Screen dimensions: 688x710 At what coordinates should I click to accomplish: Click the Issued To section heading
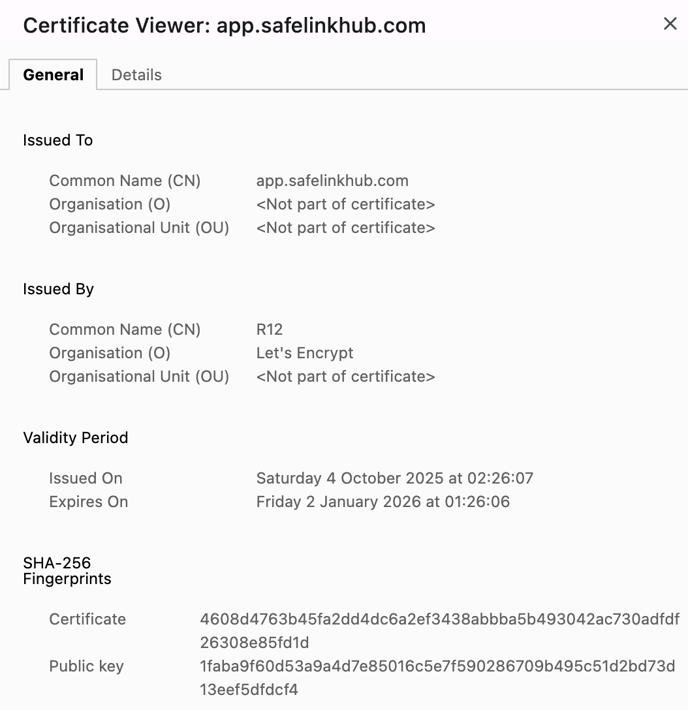tap(58, 140)
